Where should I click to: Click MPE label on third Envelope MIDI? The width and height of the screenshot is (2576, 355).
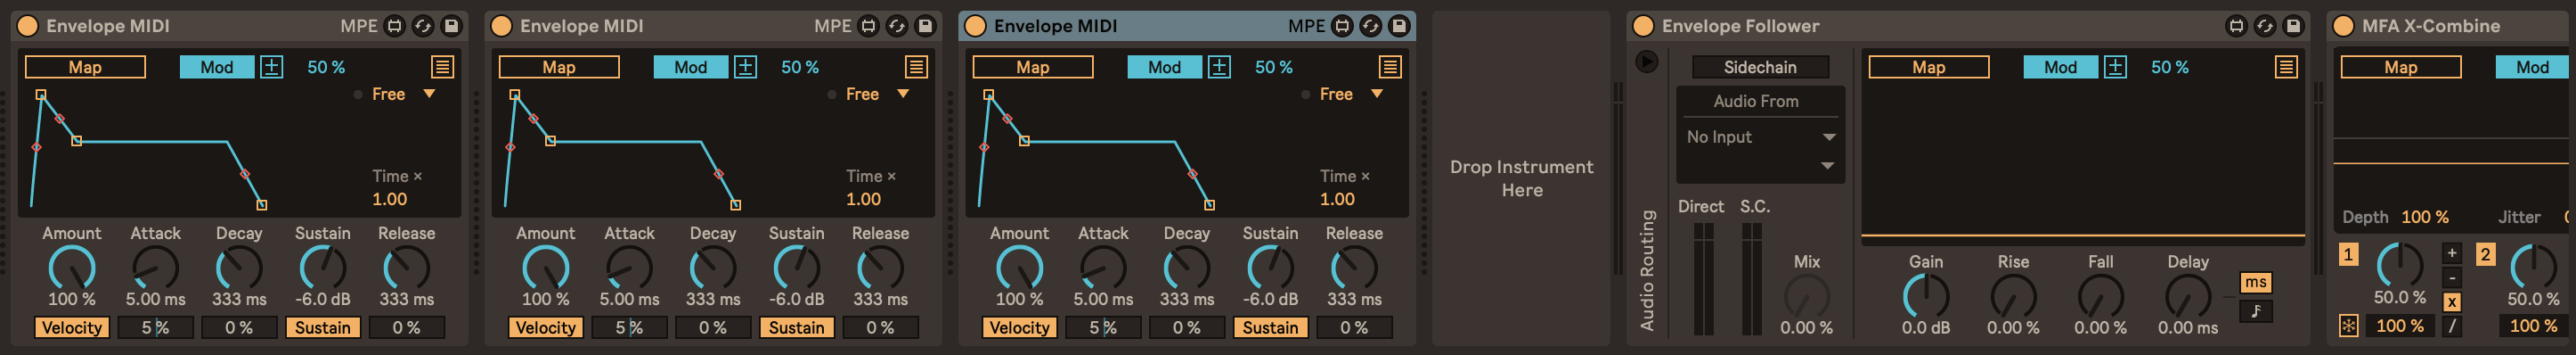point(1306,26)
